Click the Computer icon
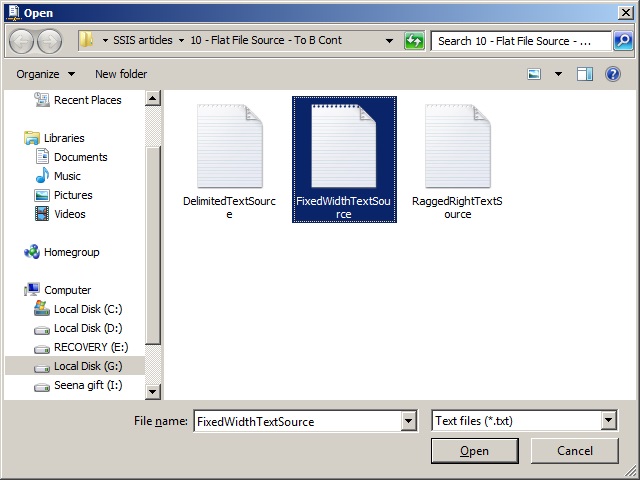Screen dimensions: 640x480 32,289
